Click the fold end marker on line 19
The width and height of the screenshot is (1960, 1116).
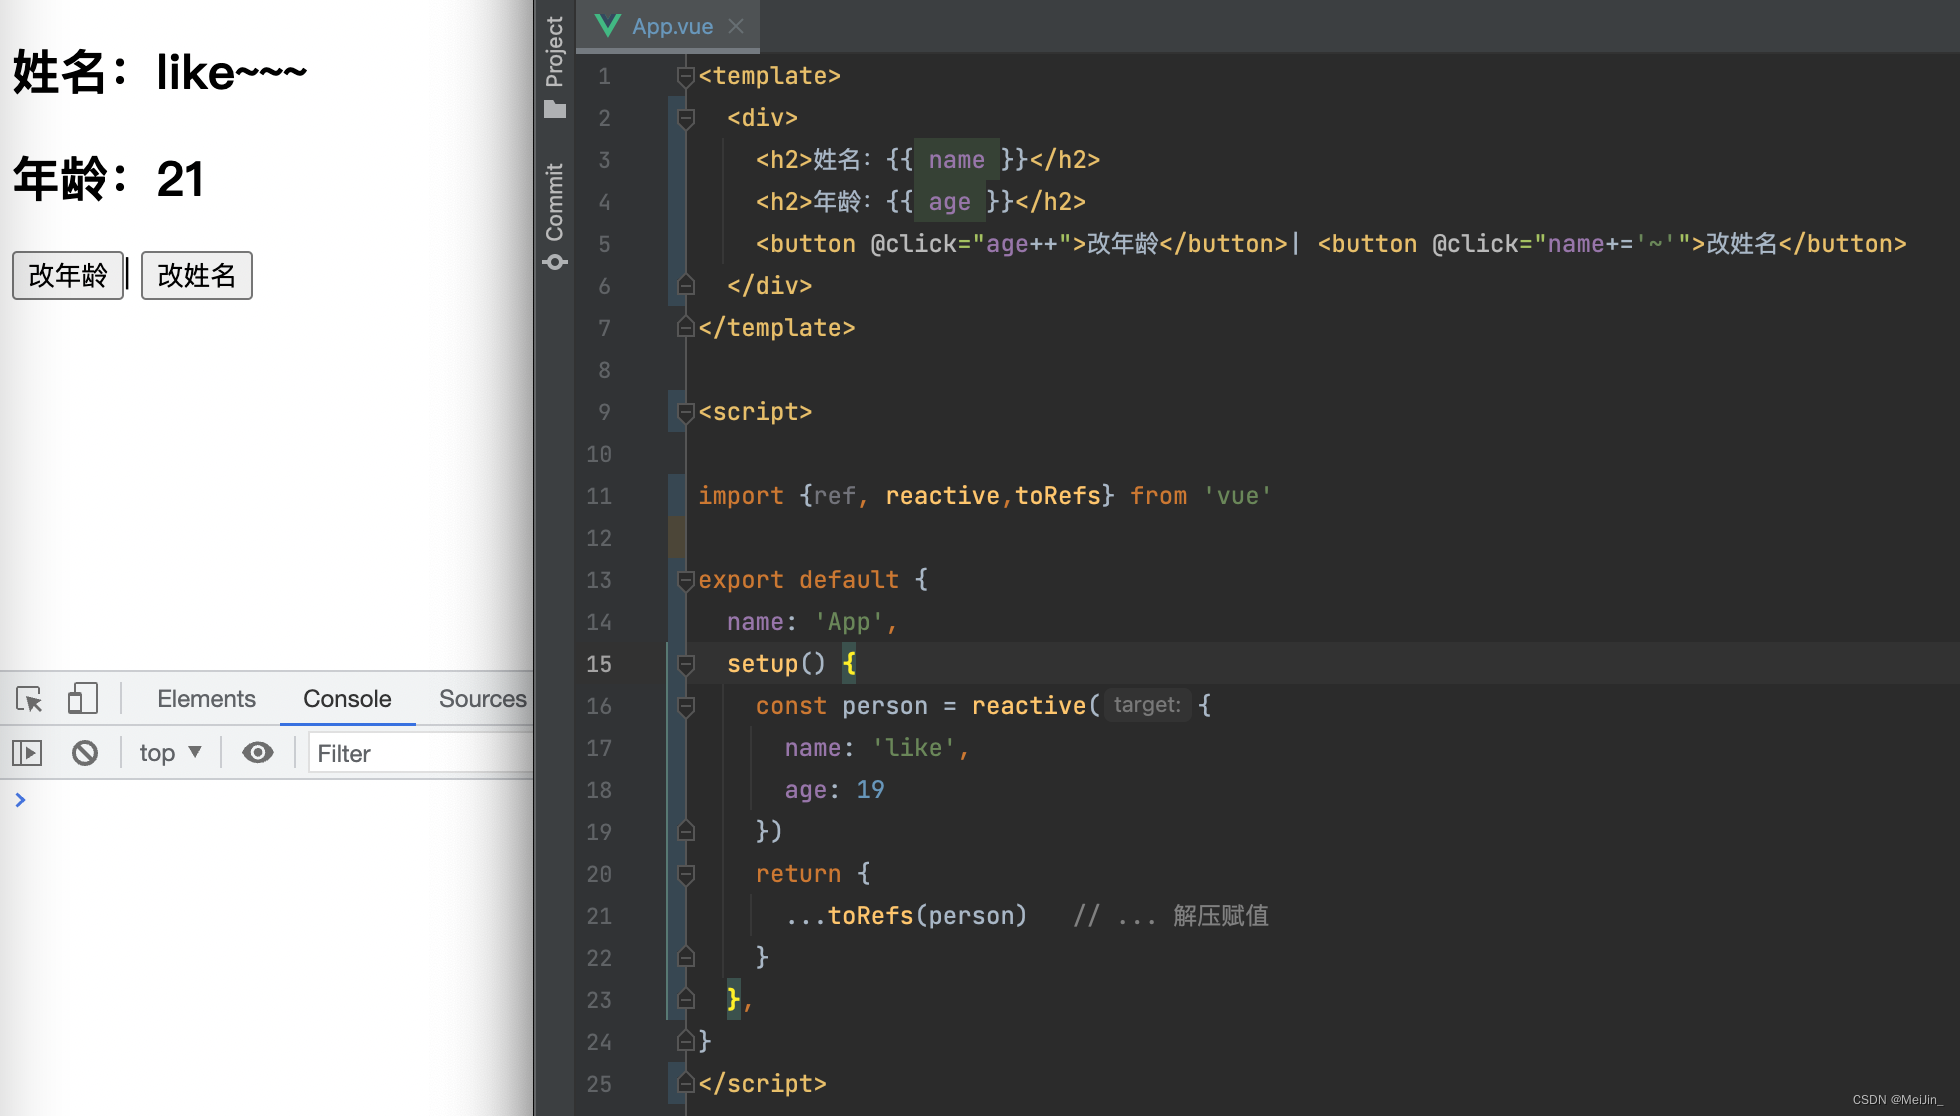(x=686, y=832)
